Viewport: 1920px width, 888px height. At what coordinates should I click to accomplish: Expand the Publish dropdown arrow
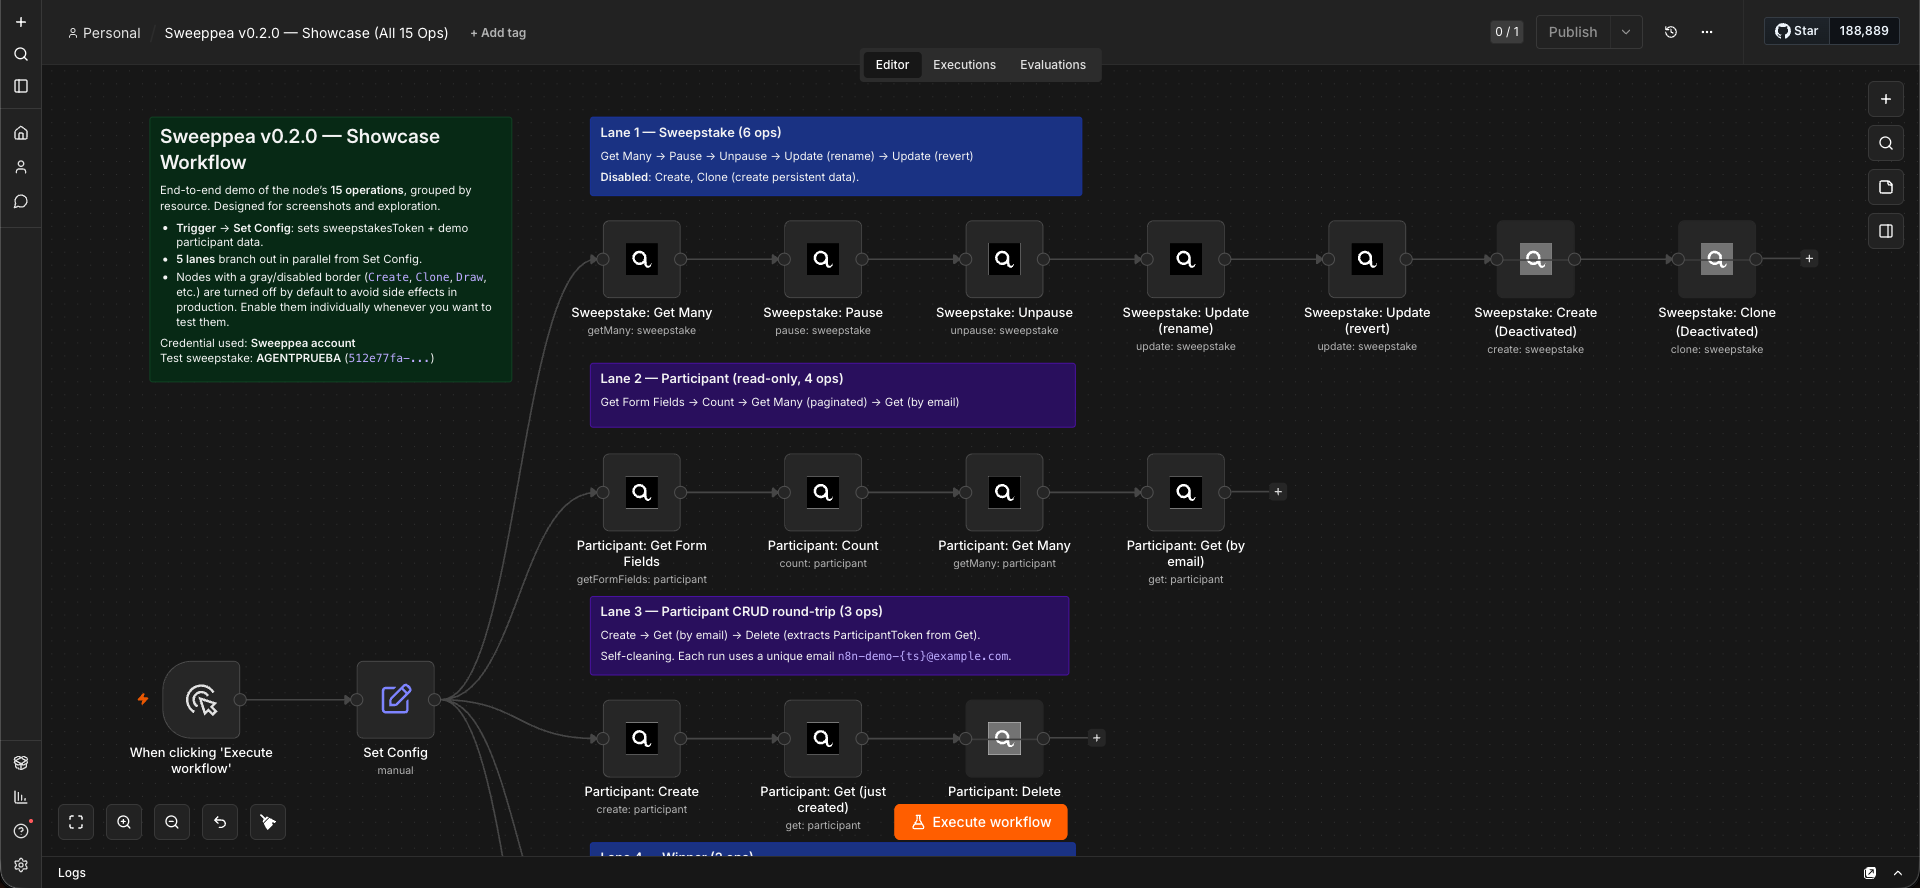tap(1626, 32)
